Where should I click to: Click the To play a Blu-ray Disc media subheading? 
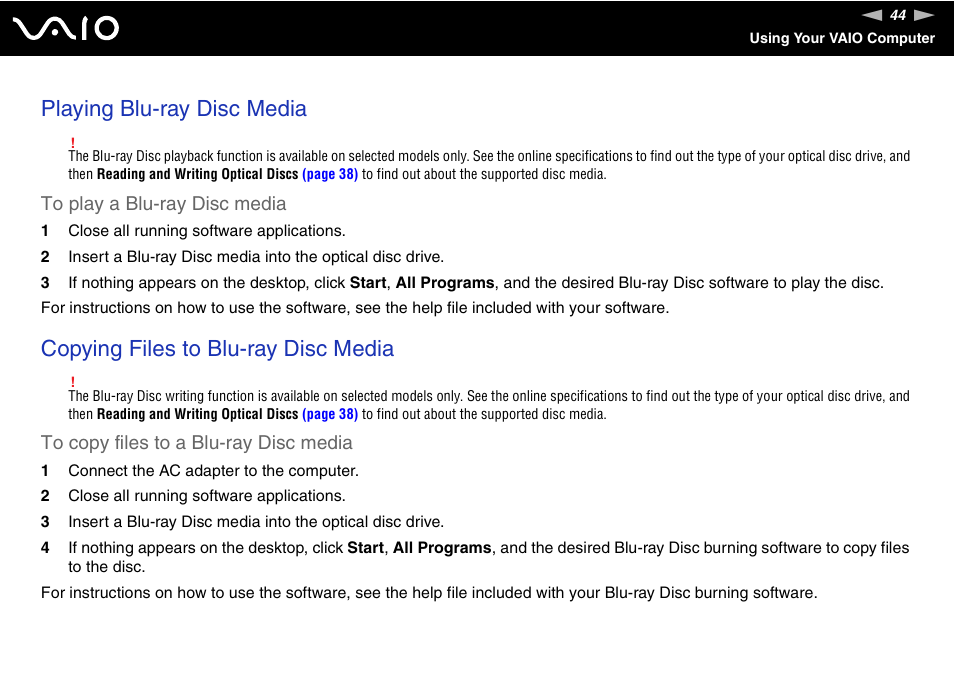[x=164, y=204]
